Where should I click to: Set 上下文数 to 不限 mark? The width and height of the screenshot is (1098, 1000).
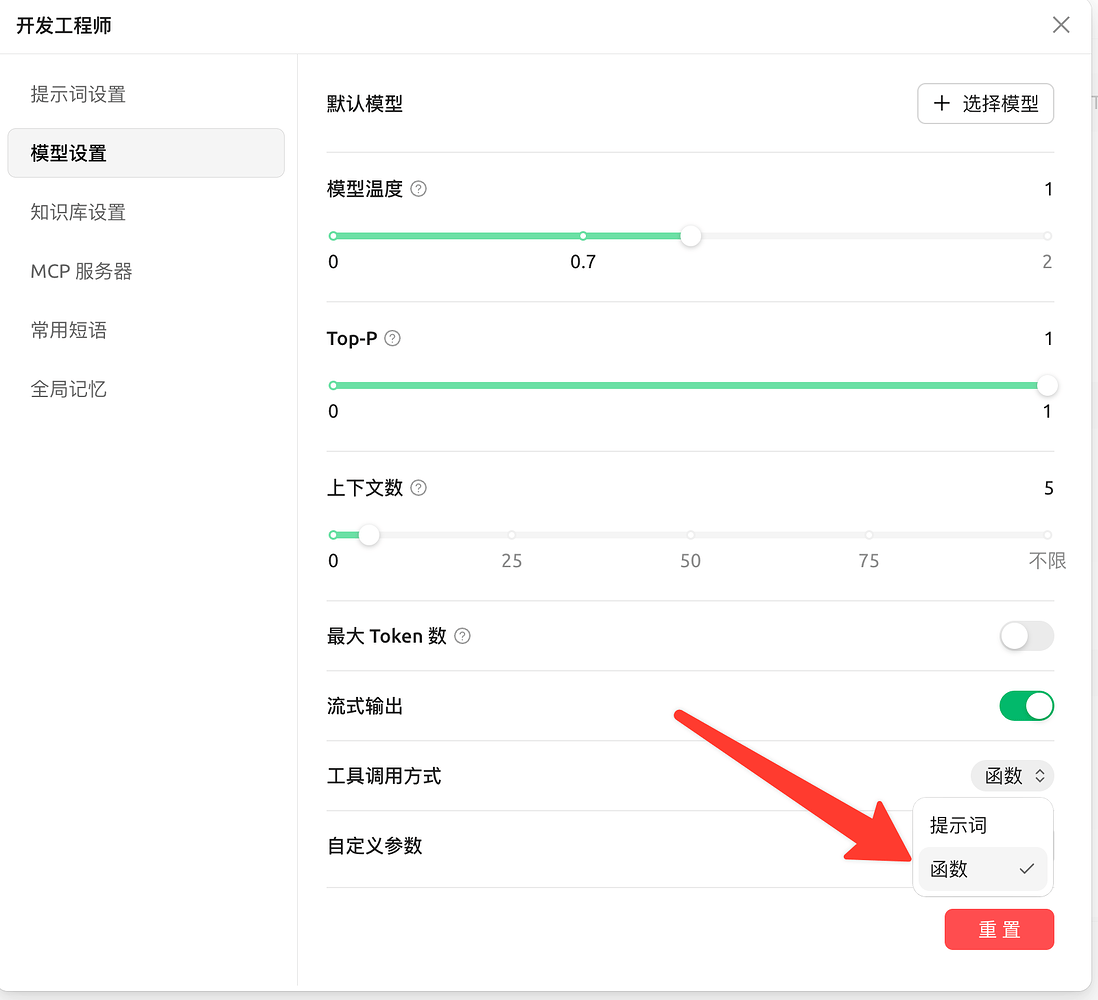(x=1047, y=535)
